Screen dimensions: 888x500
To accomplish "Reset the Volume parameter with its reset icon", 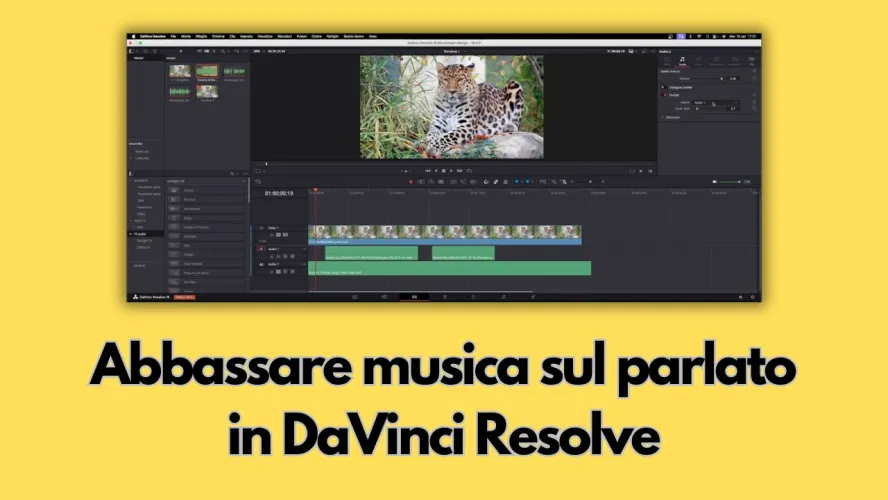I will (x=754, y=78).
